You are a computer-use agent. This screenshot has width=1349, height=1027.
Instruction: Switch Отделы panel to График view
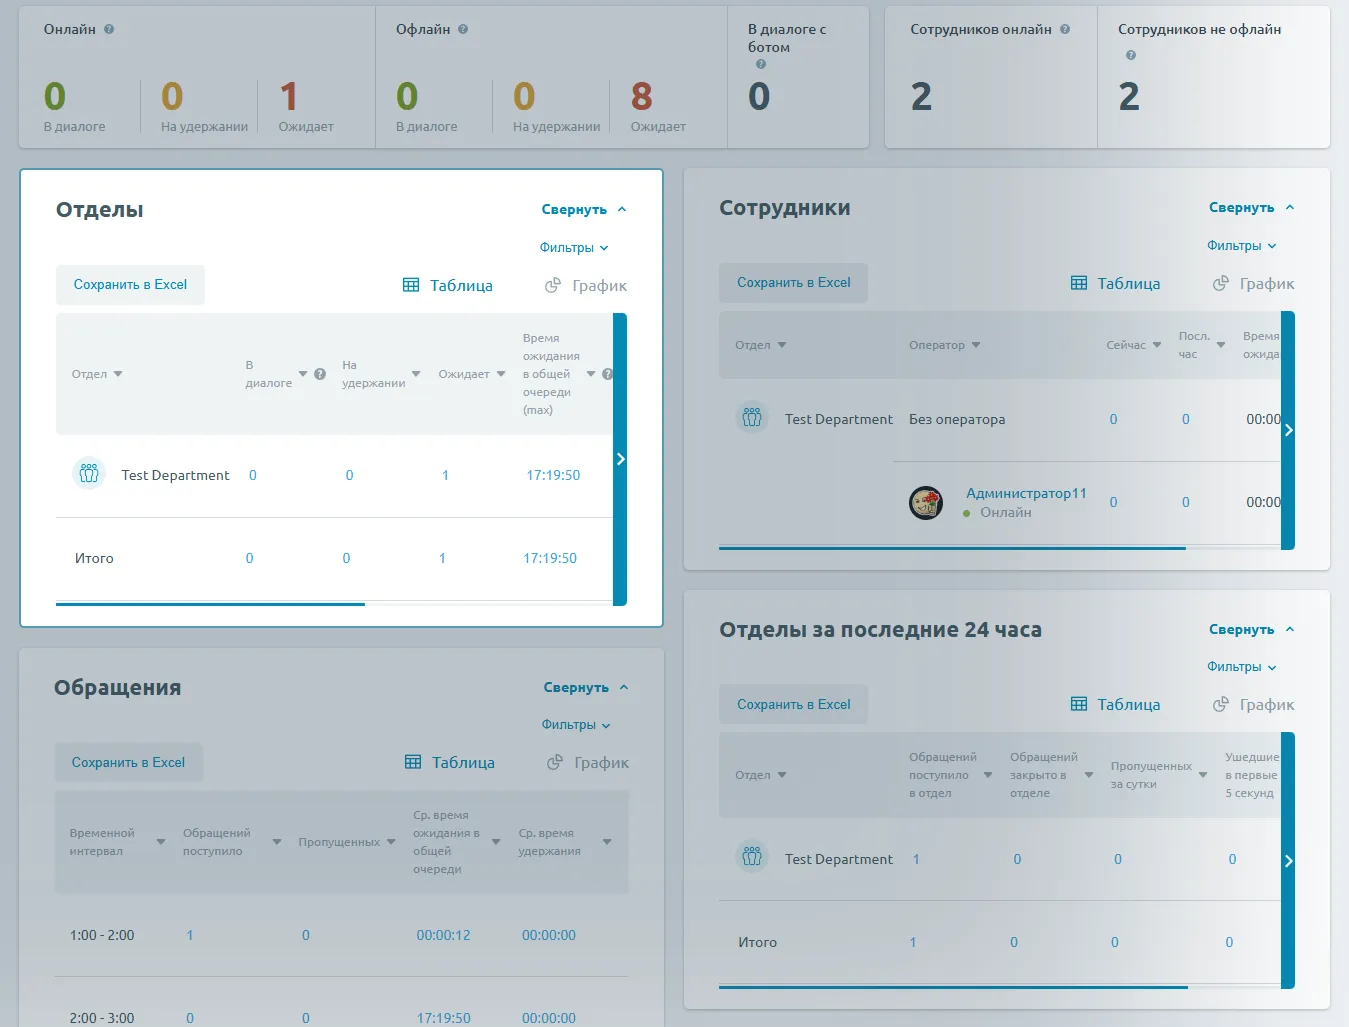pos(586,286)
